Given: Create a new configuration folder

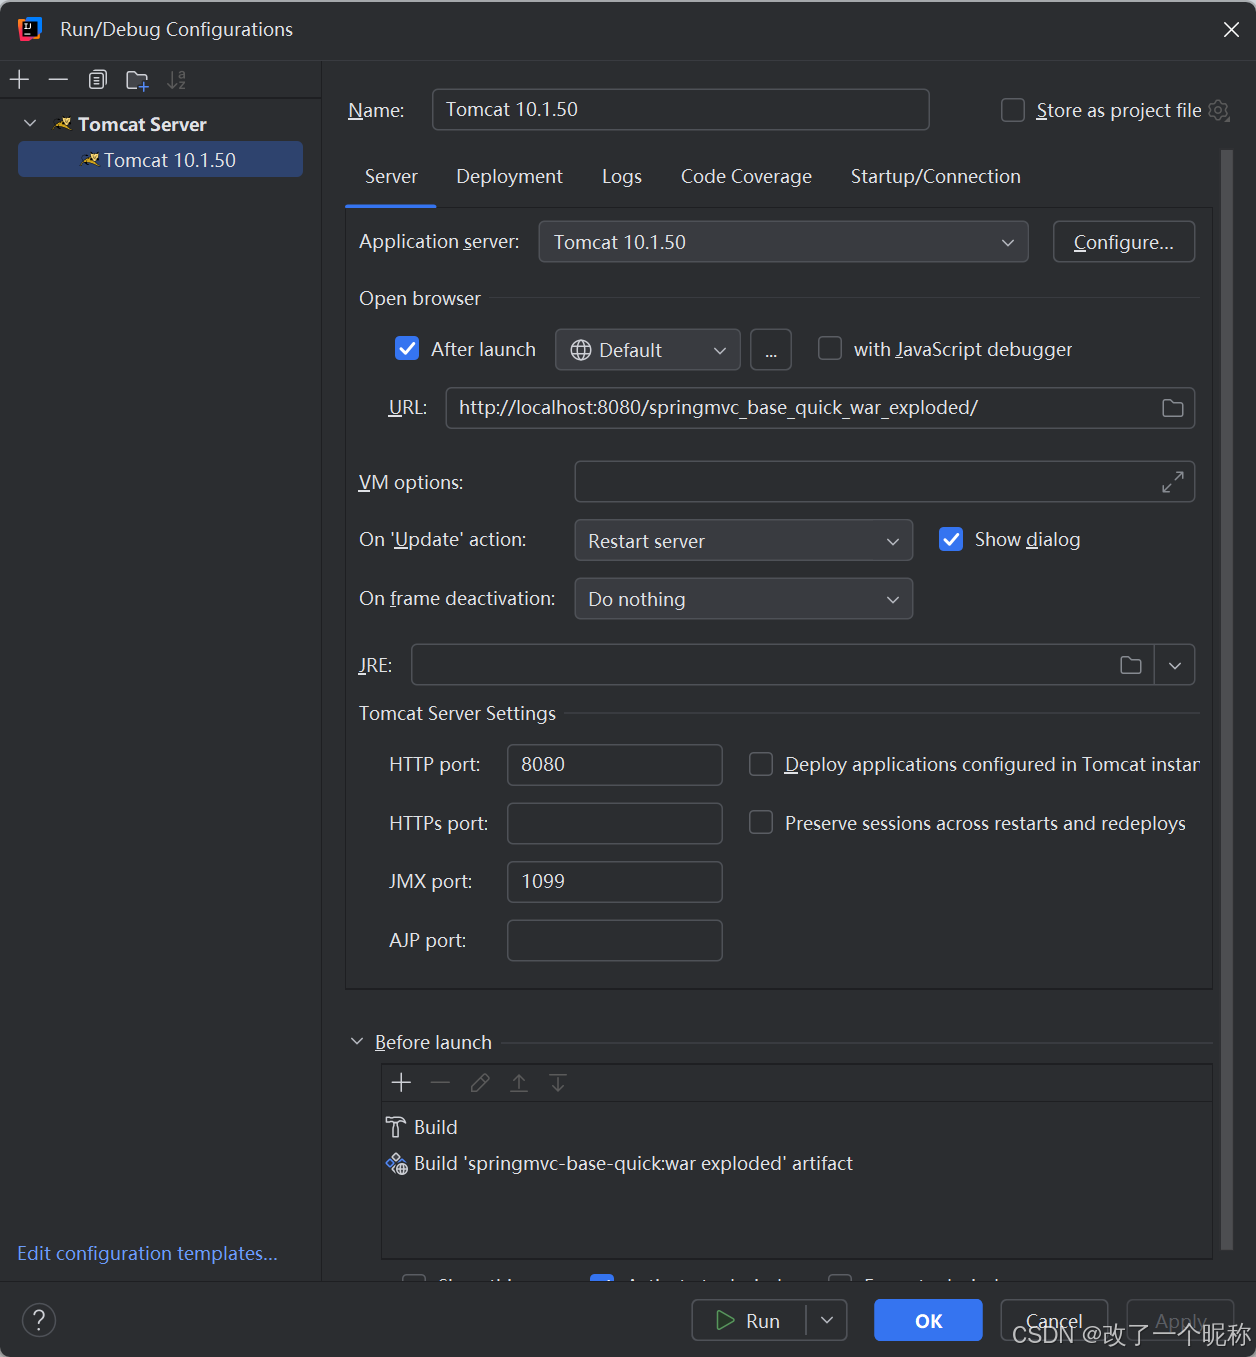Looking at the screenshot, I should point(137,79).
